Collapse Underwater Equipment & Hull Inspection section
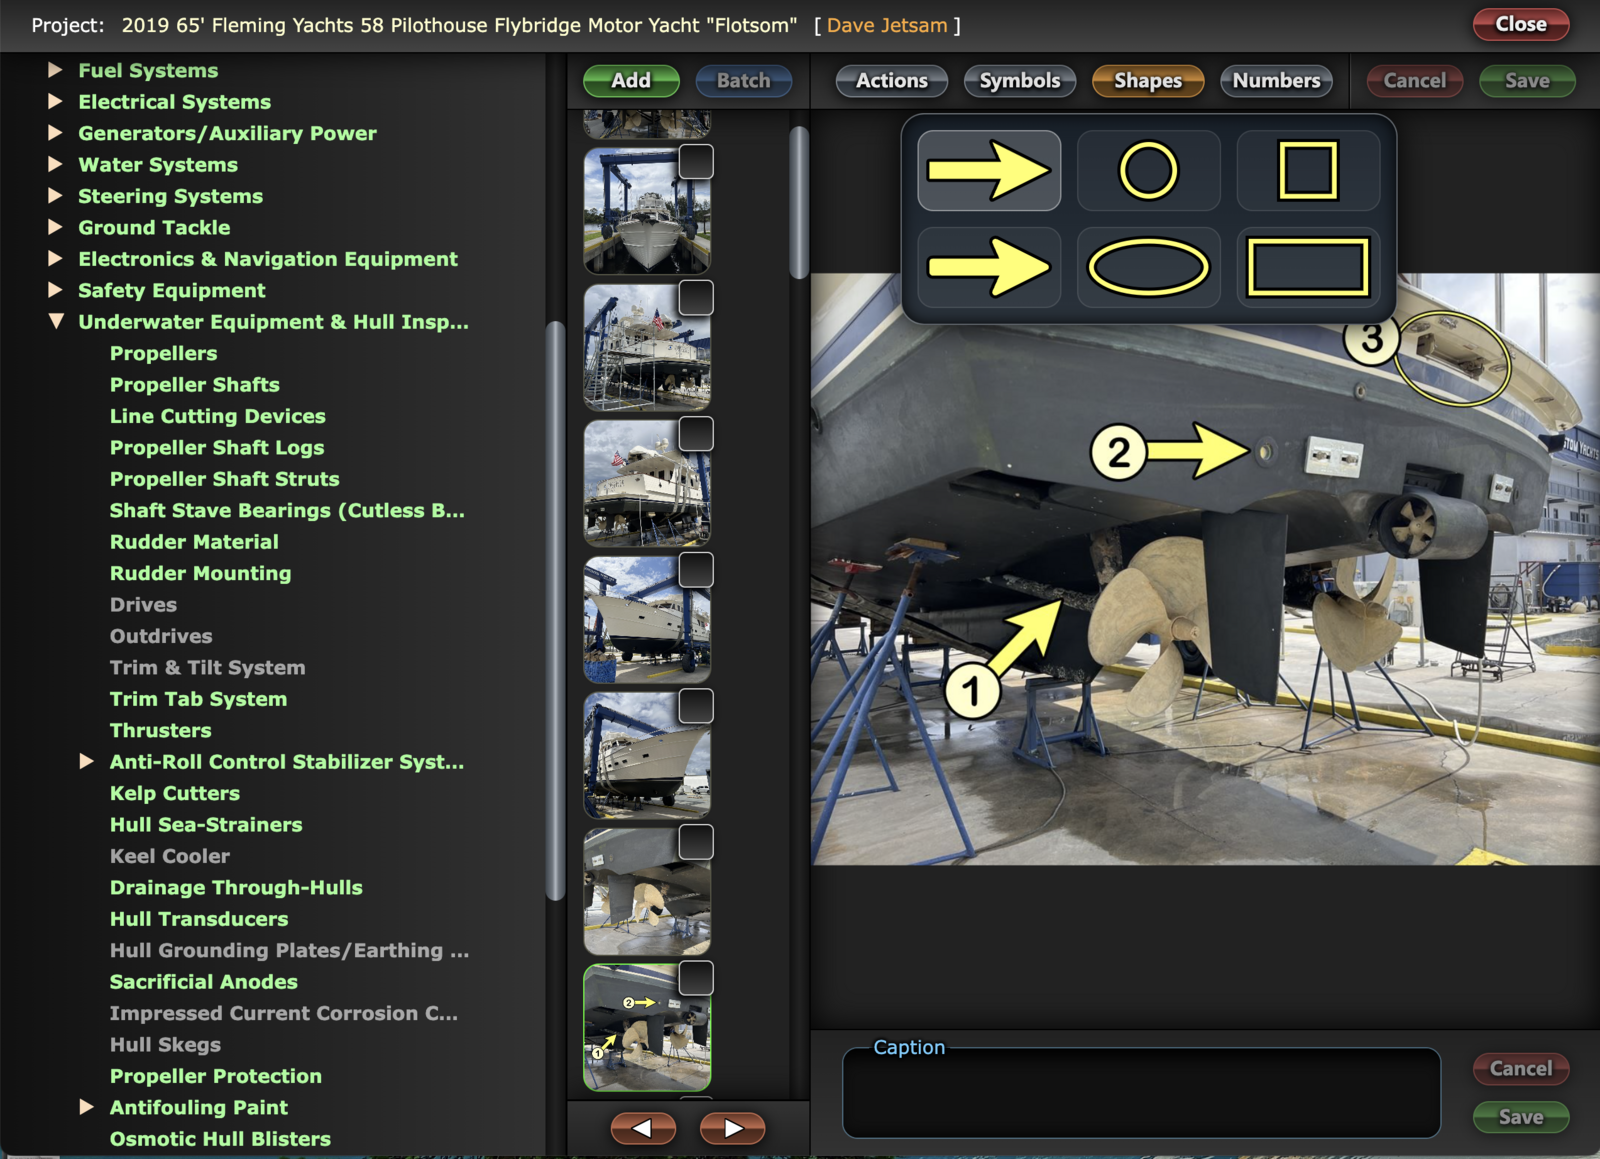1600x1159 pixels. 56,322
